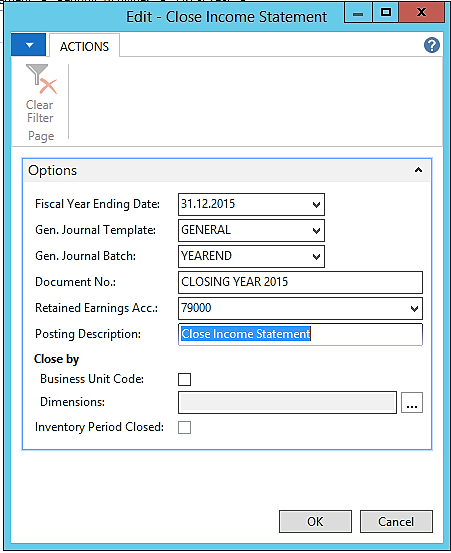This screenshot has width=451, height=553.
Task: Close the window with the X button
Action: click(421, 13)
